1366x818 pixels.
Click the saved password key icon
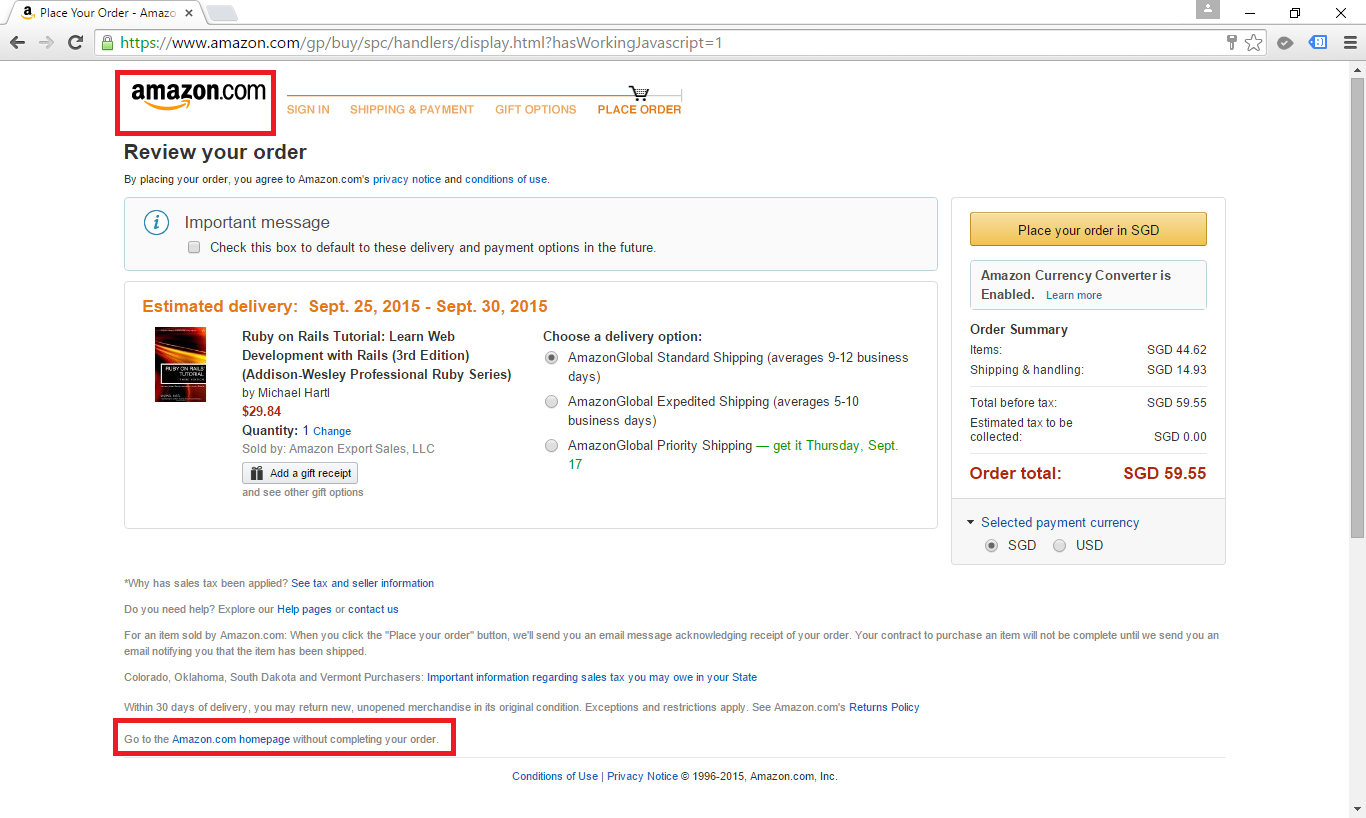pyautogui.click(x=1232, y=43)
